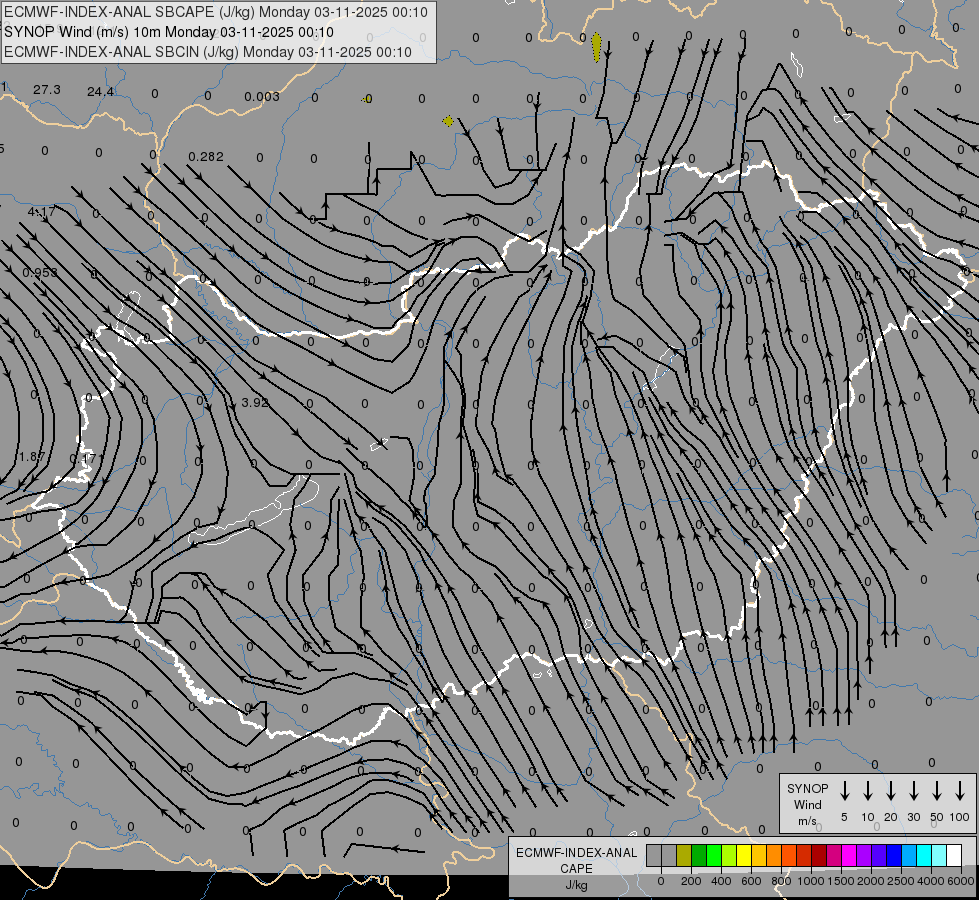Select the pure yellow CAPE legend swatch
Viewport: 979px width, 900px height.
pos(744,856)
